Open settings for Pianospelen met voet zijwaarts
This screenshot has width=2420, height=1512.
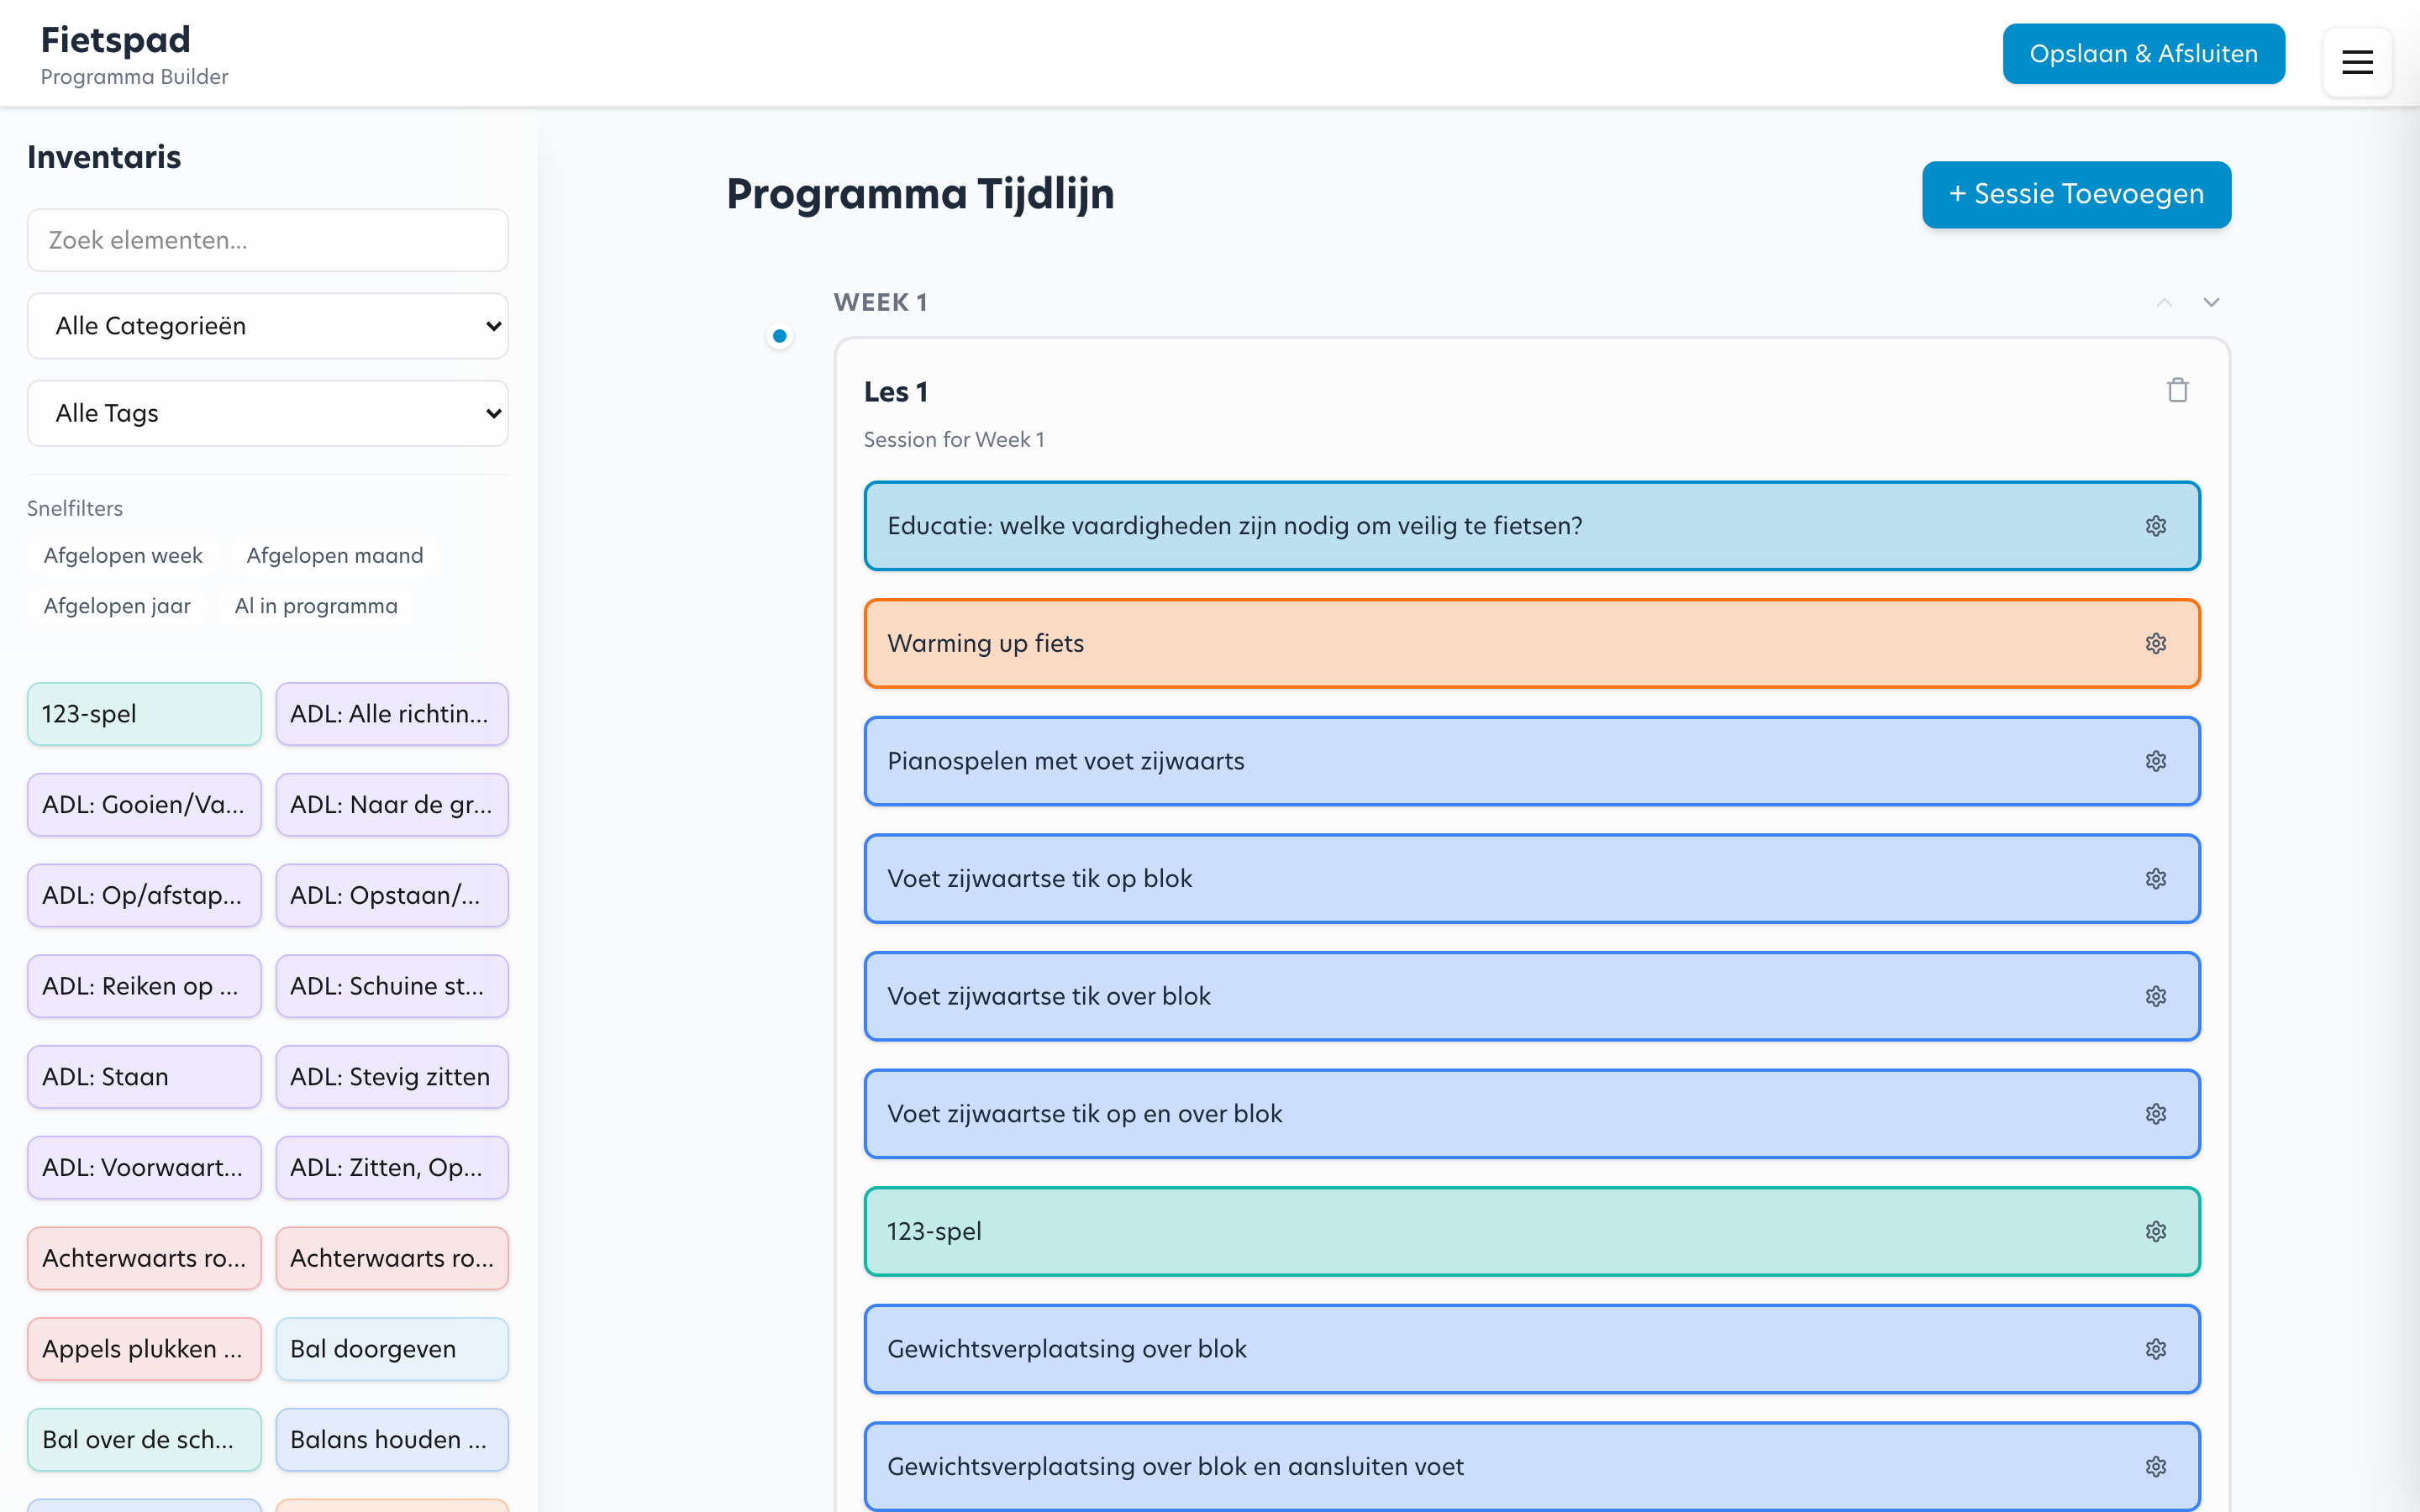click(x=2156, y=761)
